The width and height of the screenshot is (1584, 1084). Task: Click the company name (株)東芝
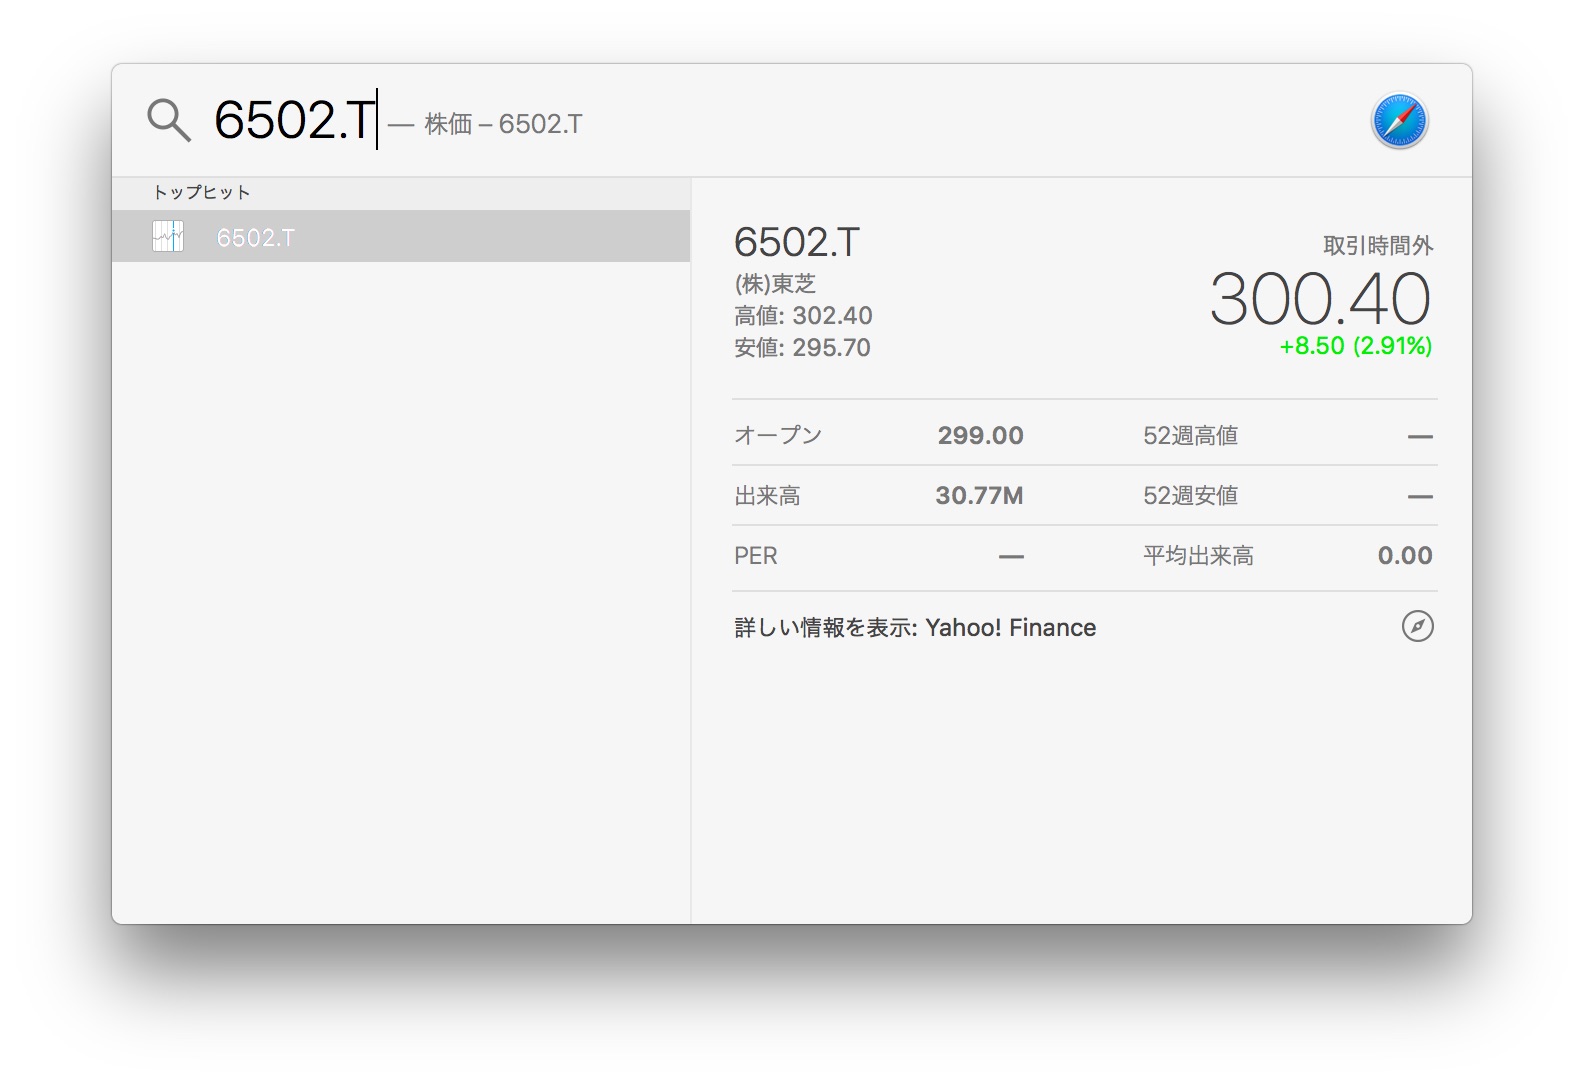click(x=775, y=284)
